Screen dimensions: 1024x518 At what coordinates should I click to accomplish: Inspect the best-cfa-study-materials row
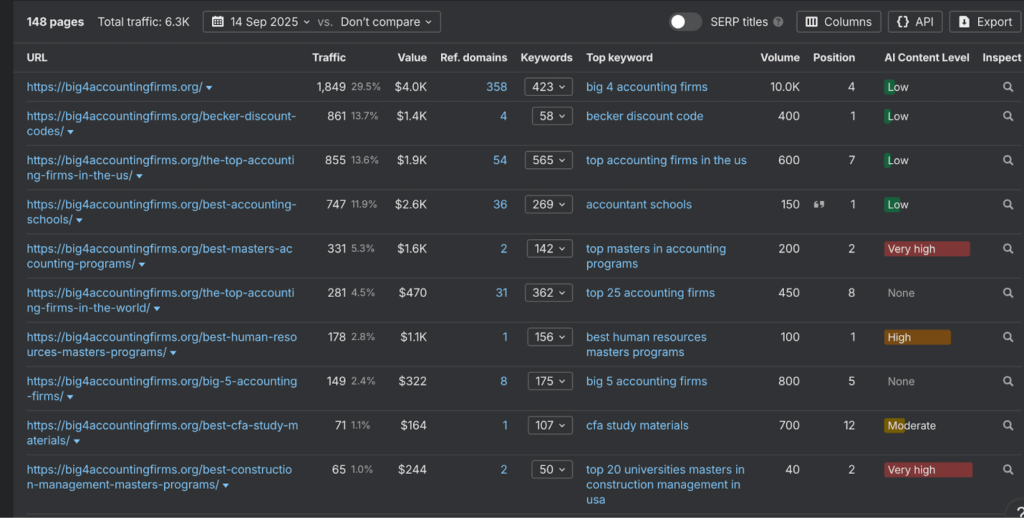point(1008,425)
